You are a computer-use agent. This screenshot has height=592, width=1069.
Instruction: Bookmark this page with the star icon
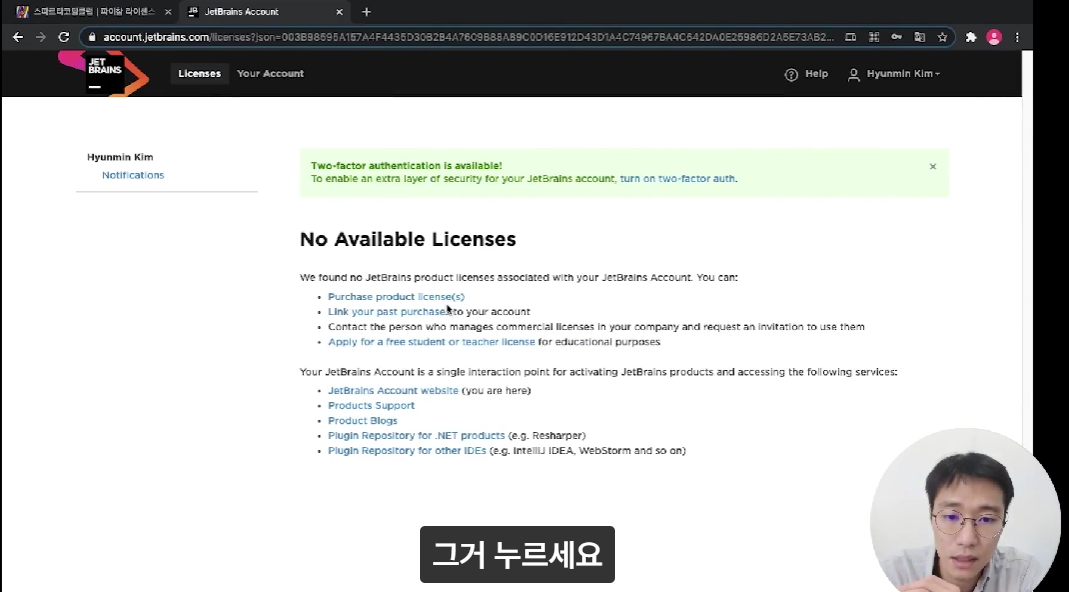(x=942, y=38)
